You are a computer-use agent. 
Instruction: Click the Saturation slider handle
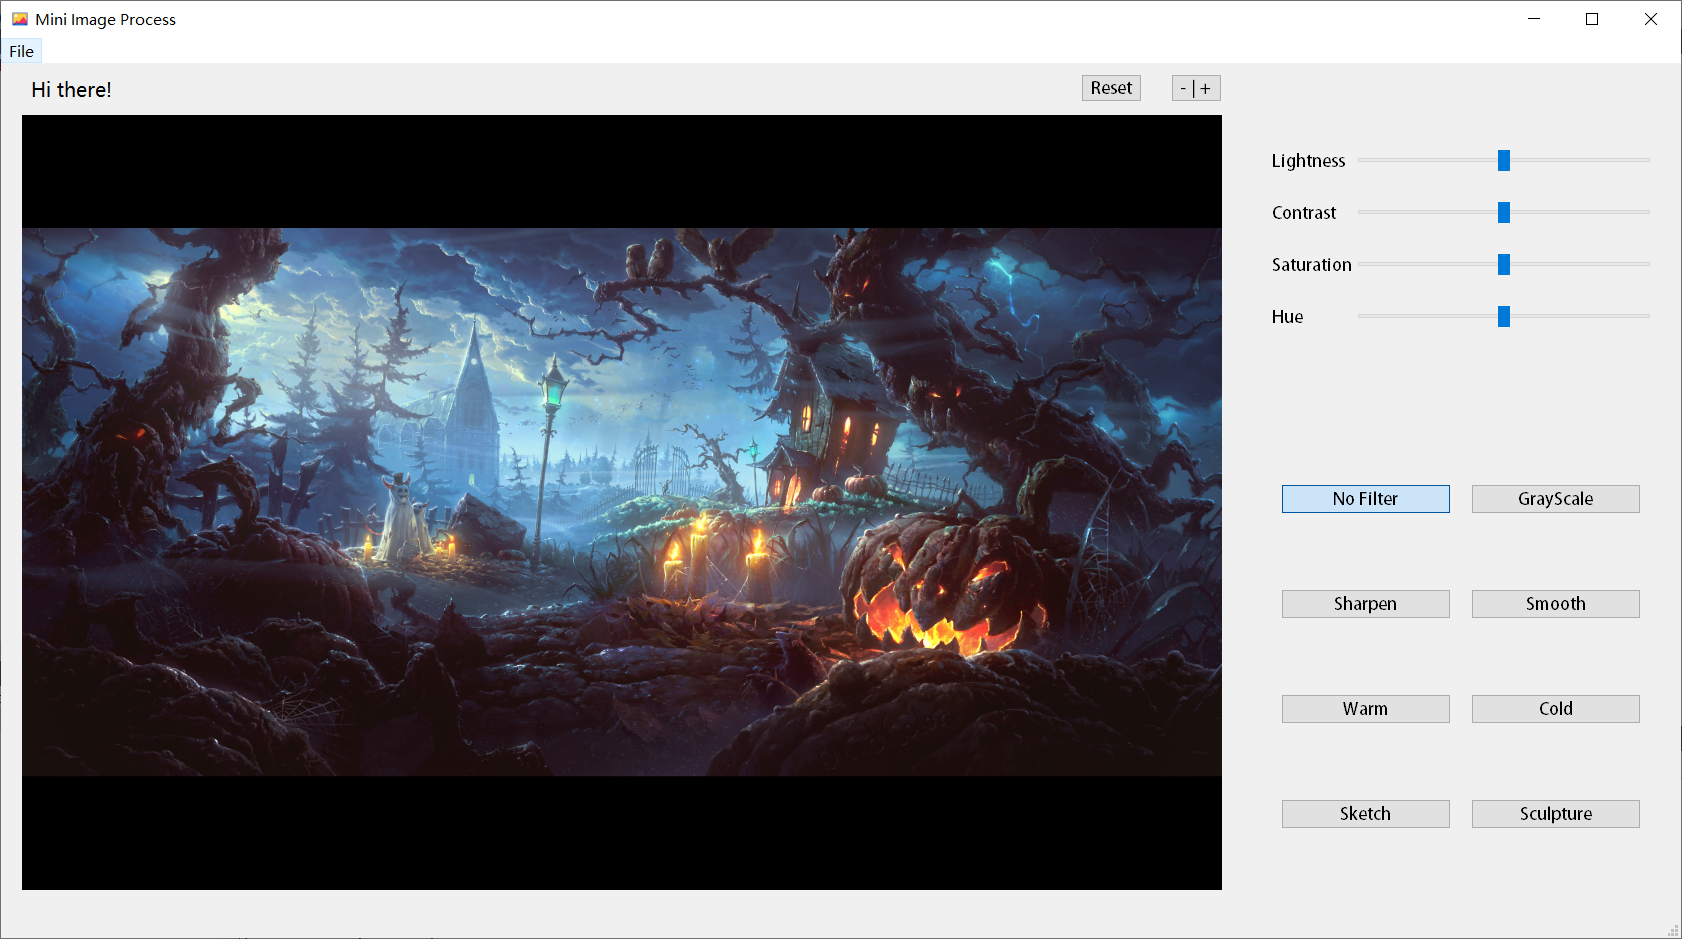click(x=1503, y=264)
